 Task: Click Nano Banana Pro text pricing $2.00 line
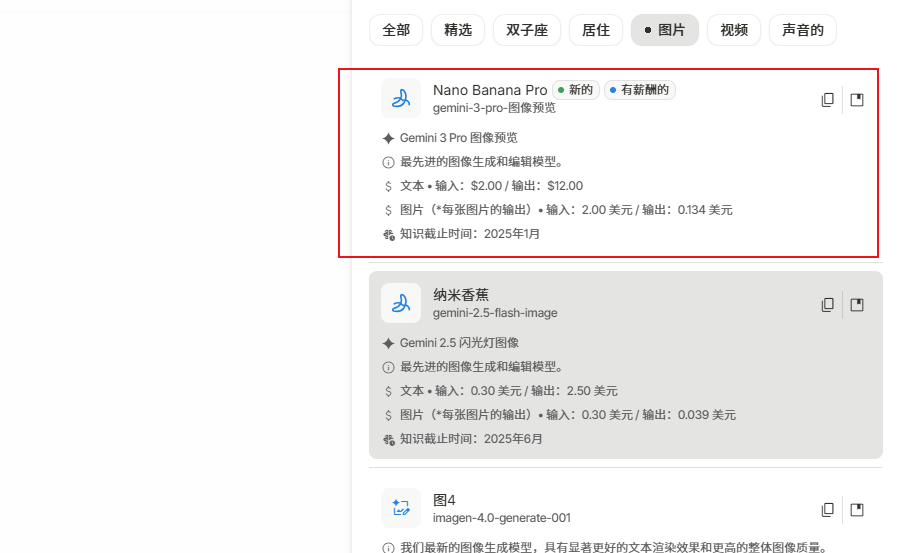coord(491,186)
